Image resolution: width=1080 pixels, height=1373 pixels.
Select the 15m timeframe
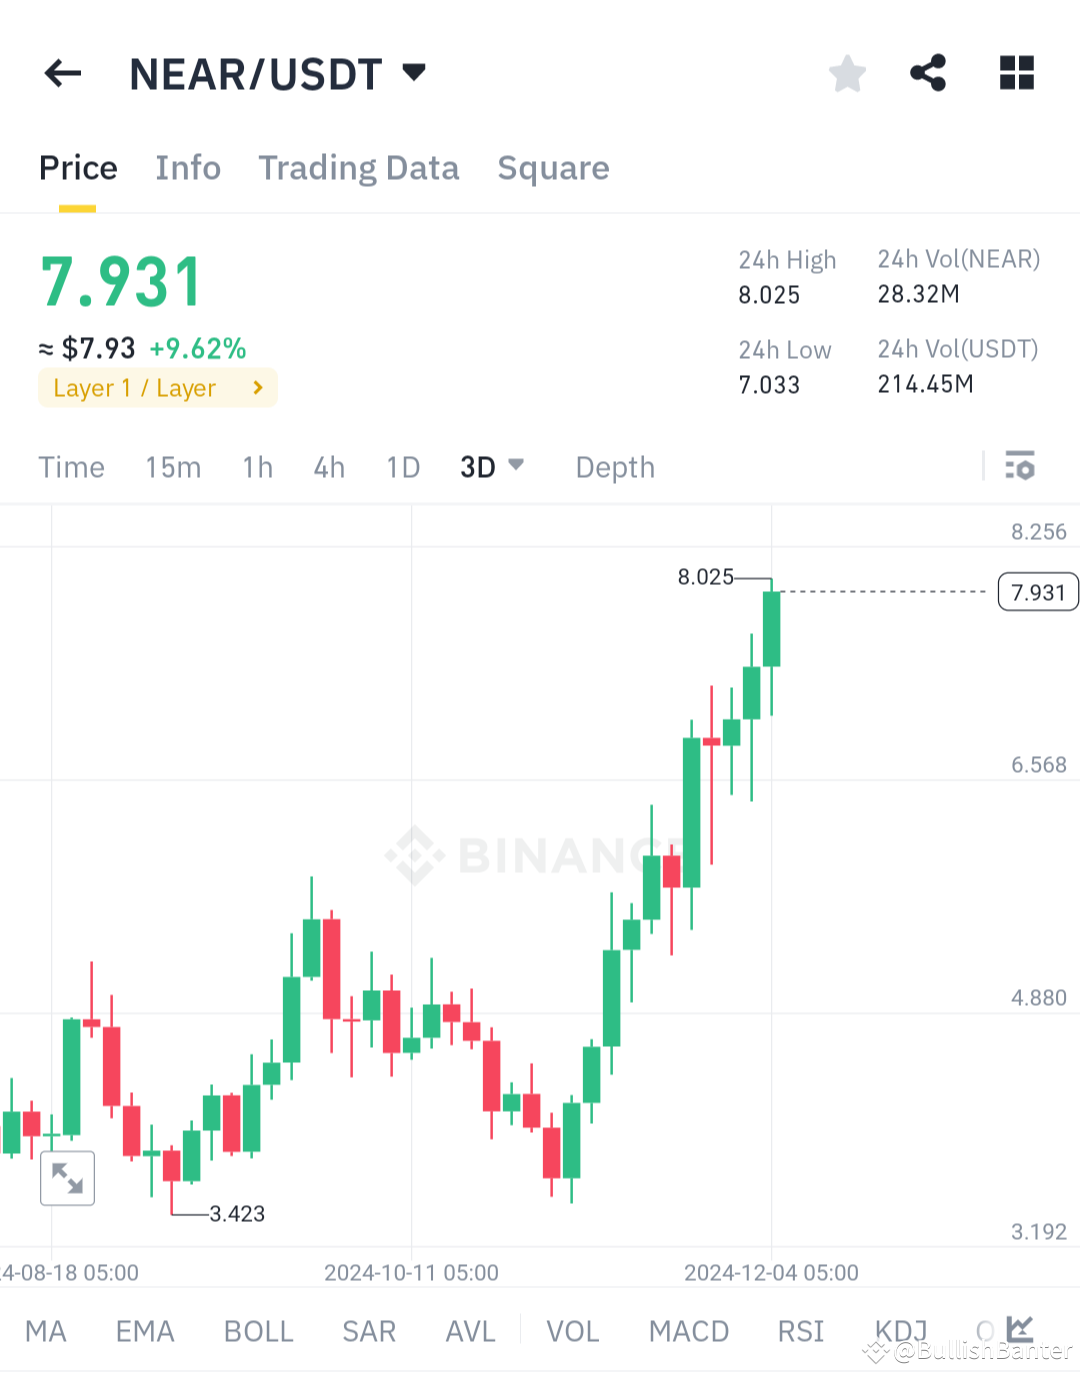click(x=172, y=466)
